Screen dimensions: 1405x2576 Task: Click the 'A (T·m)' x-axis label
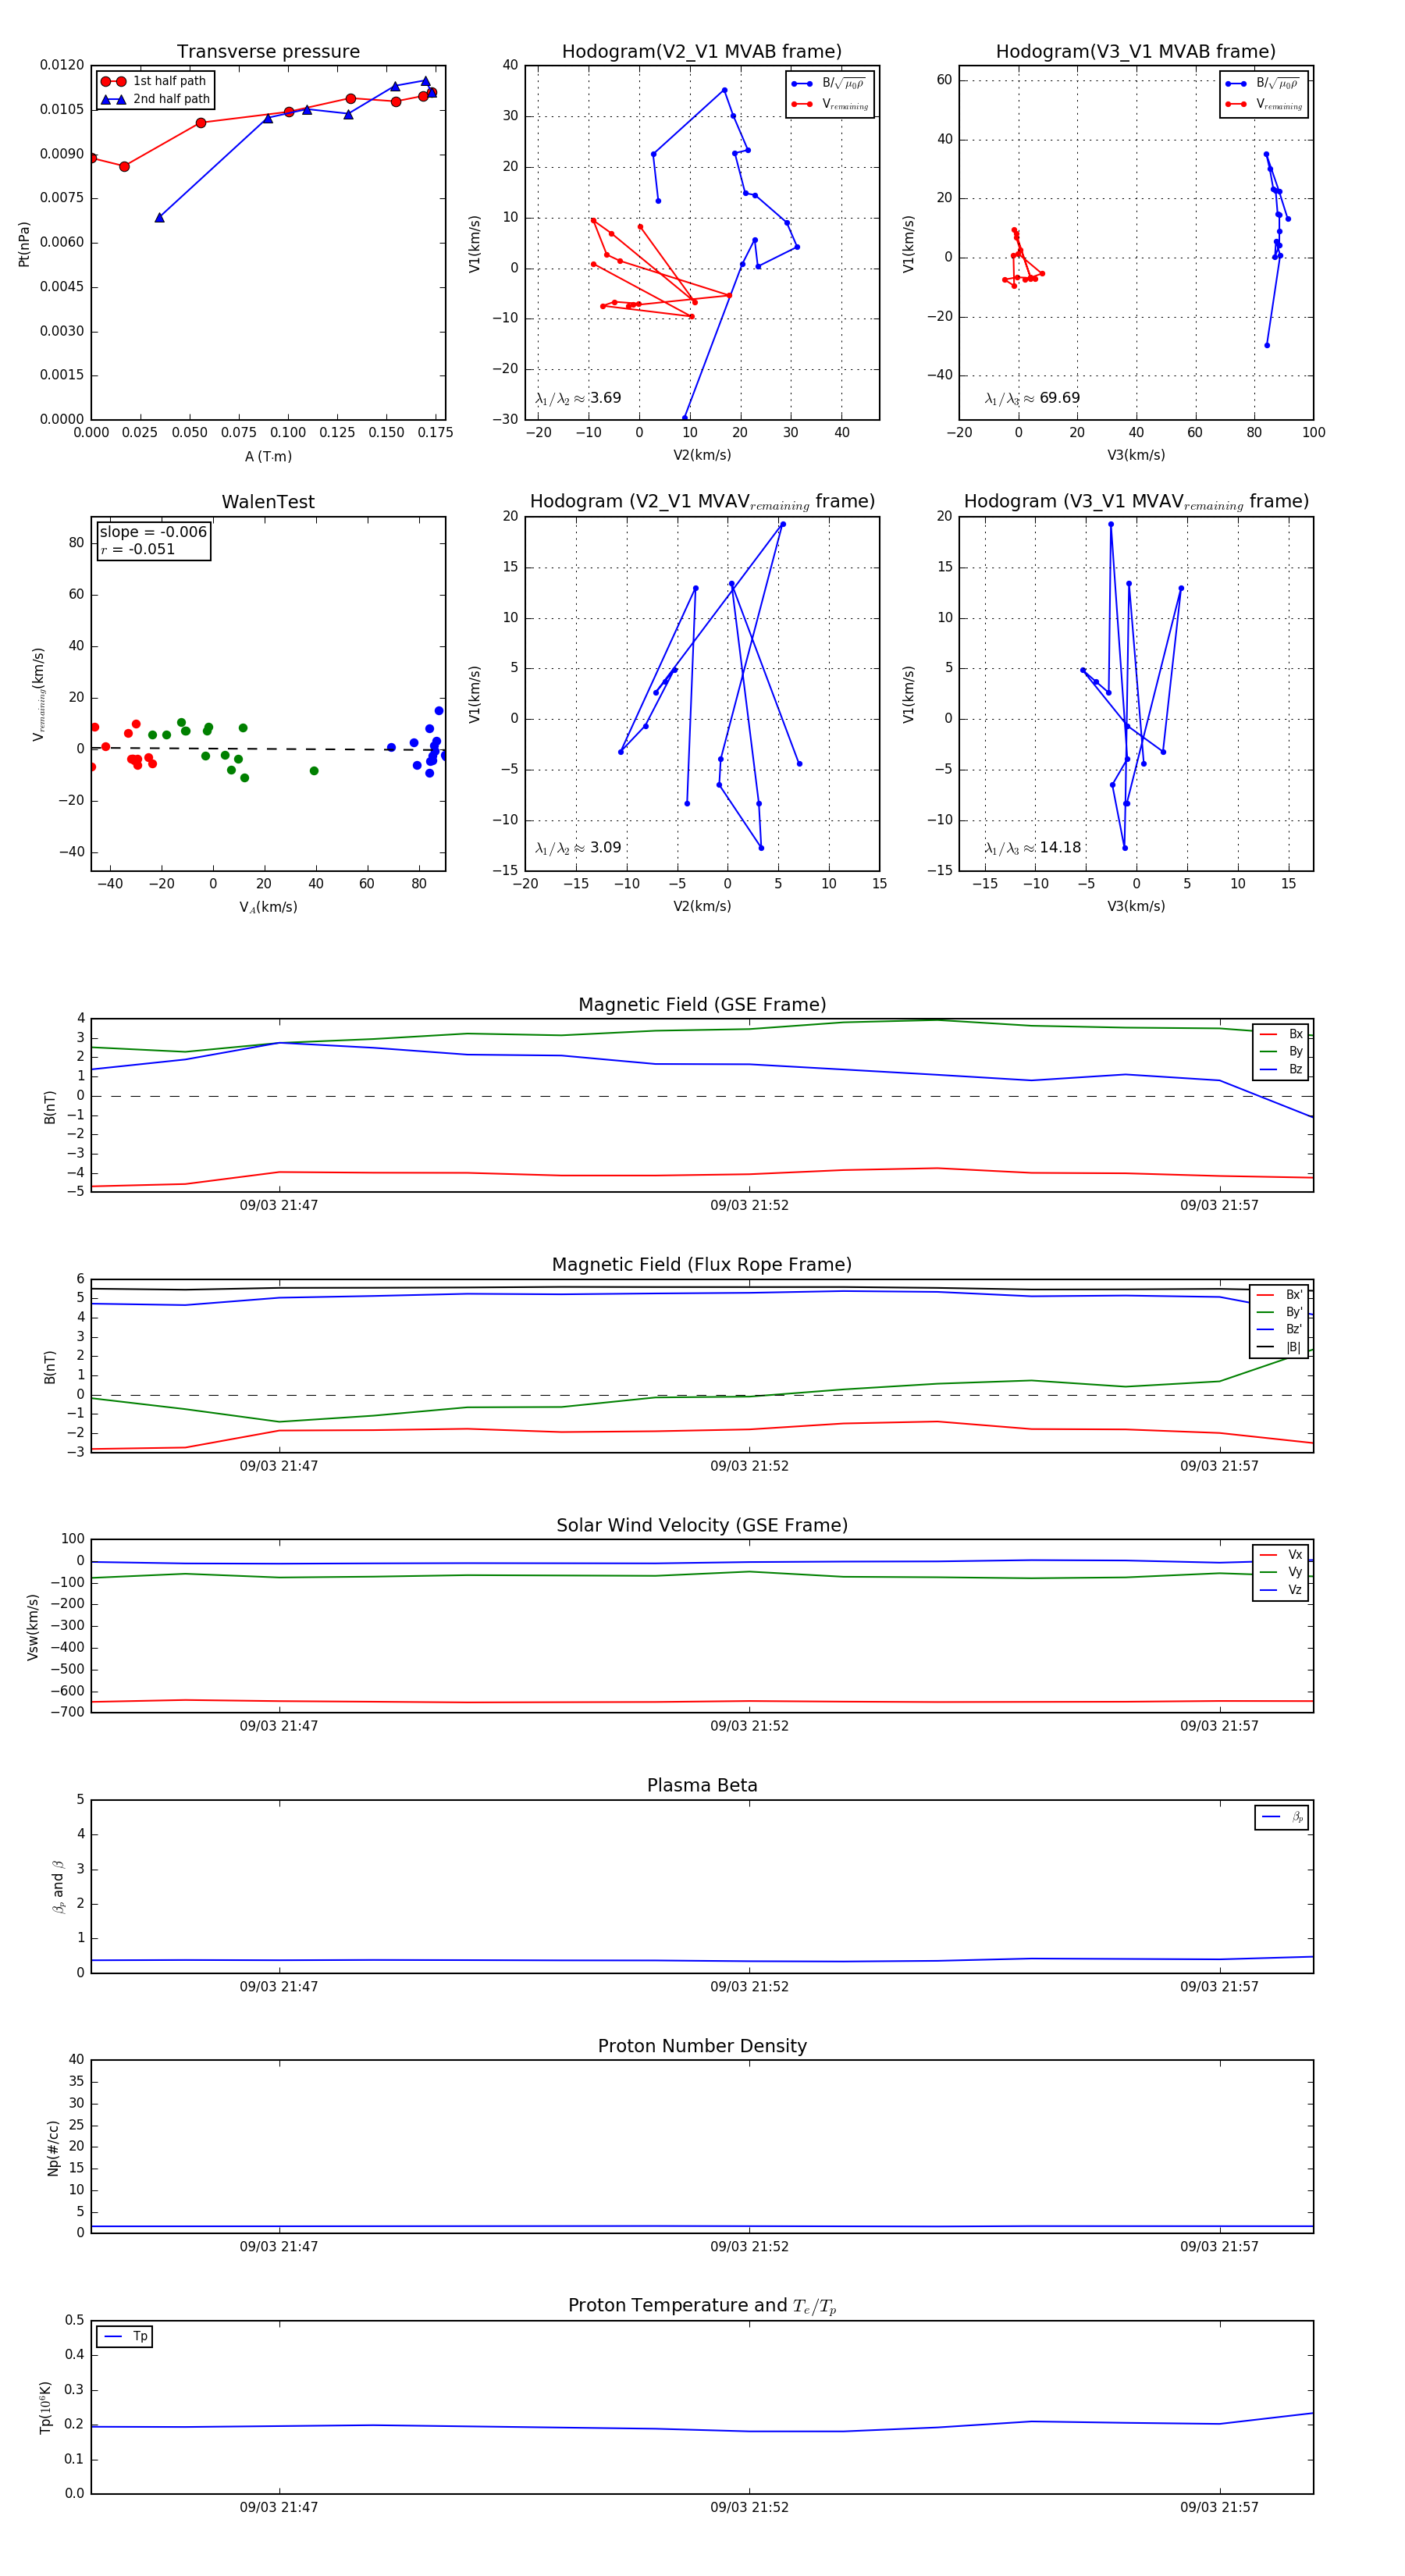click(268, 456)
